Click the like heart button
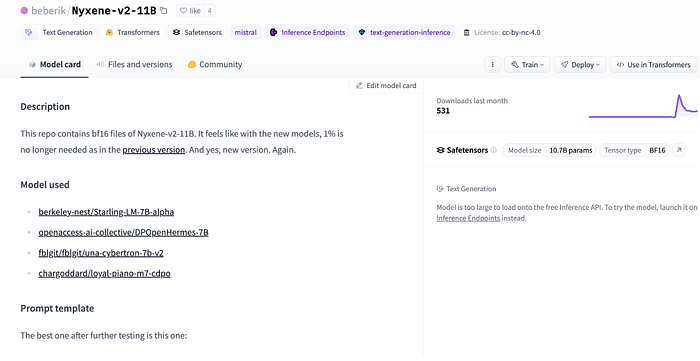Image resolution: width=700 pixels, height=361 pixels. 190,11
